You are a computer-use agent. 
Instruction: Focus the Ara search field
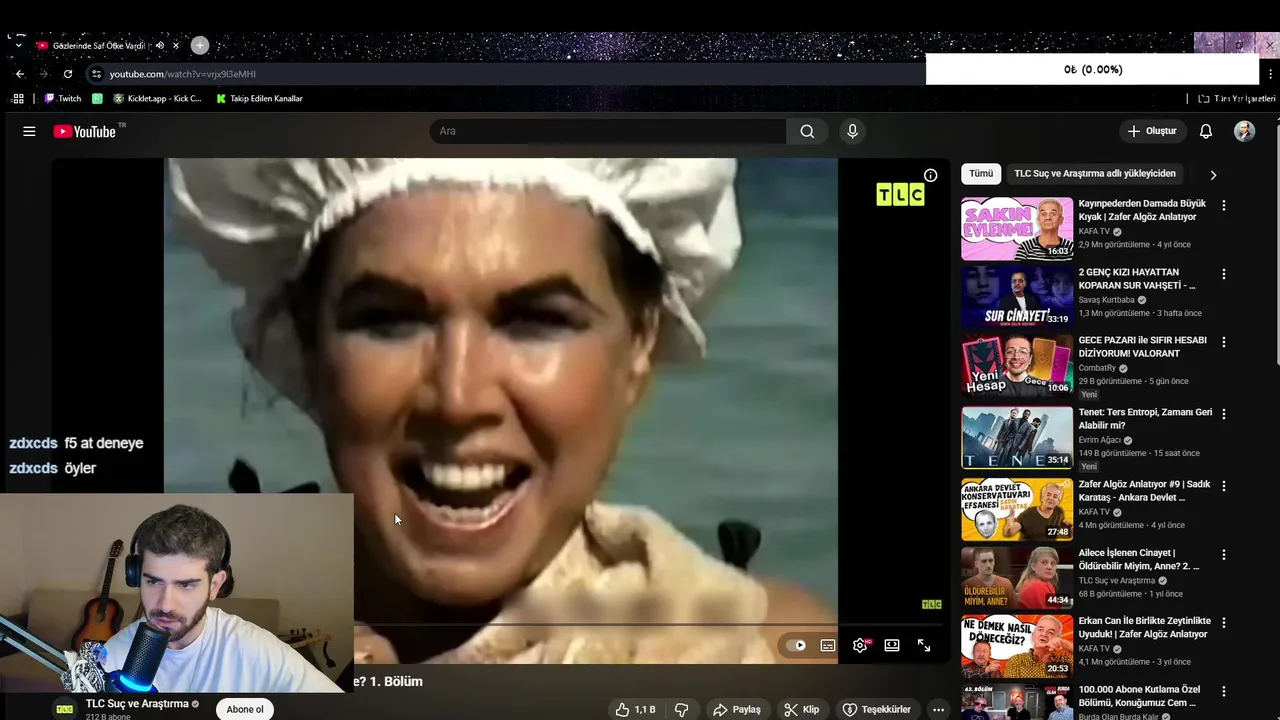608,131
